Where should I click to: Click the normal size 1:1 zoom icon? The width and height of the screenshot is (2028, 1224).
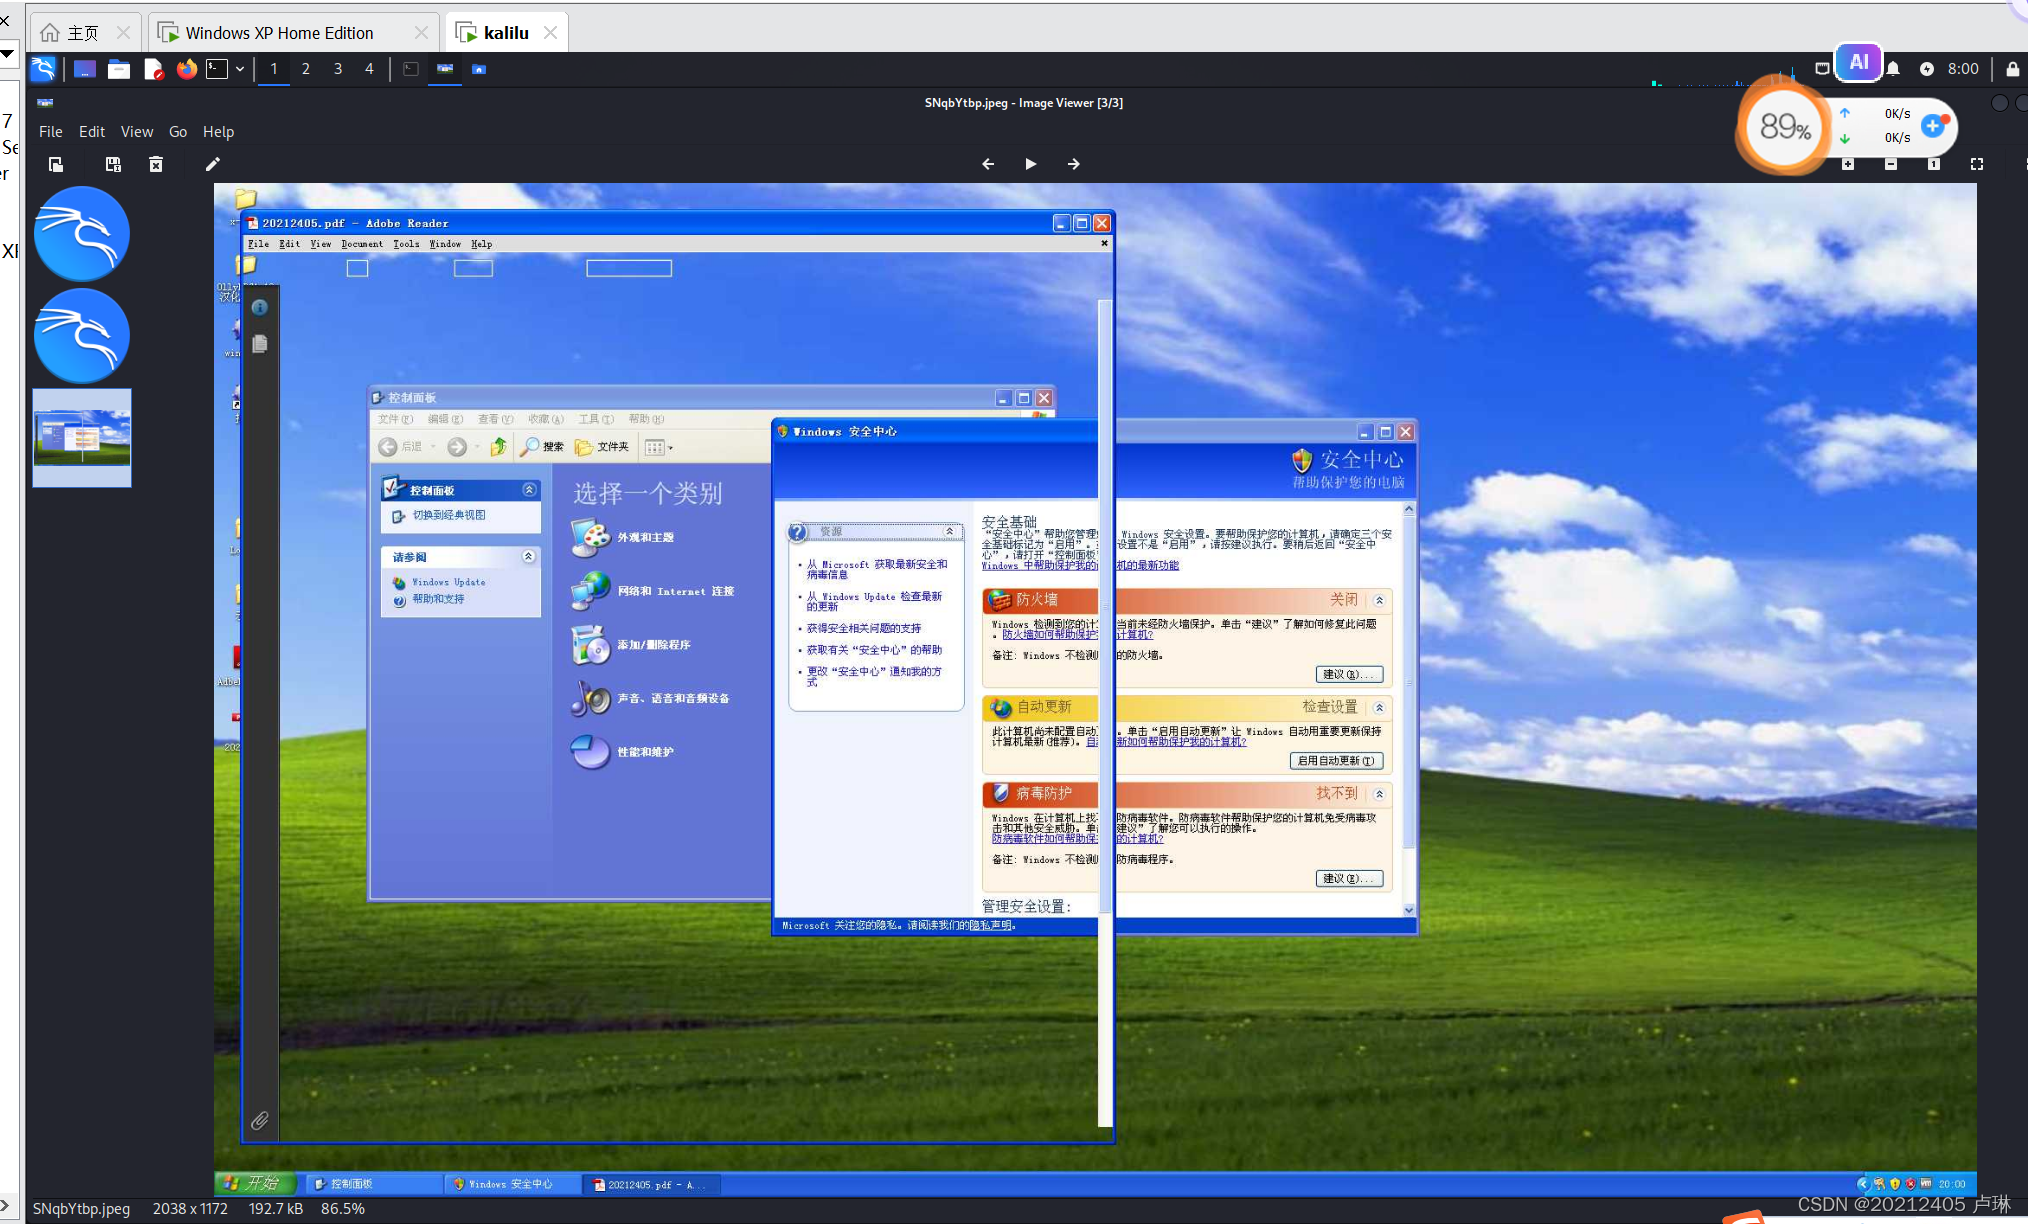[1934, 164]
